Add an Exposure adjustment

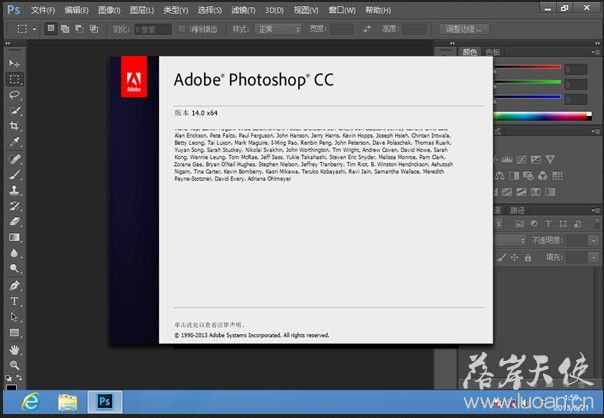(x=536, y=159)
